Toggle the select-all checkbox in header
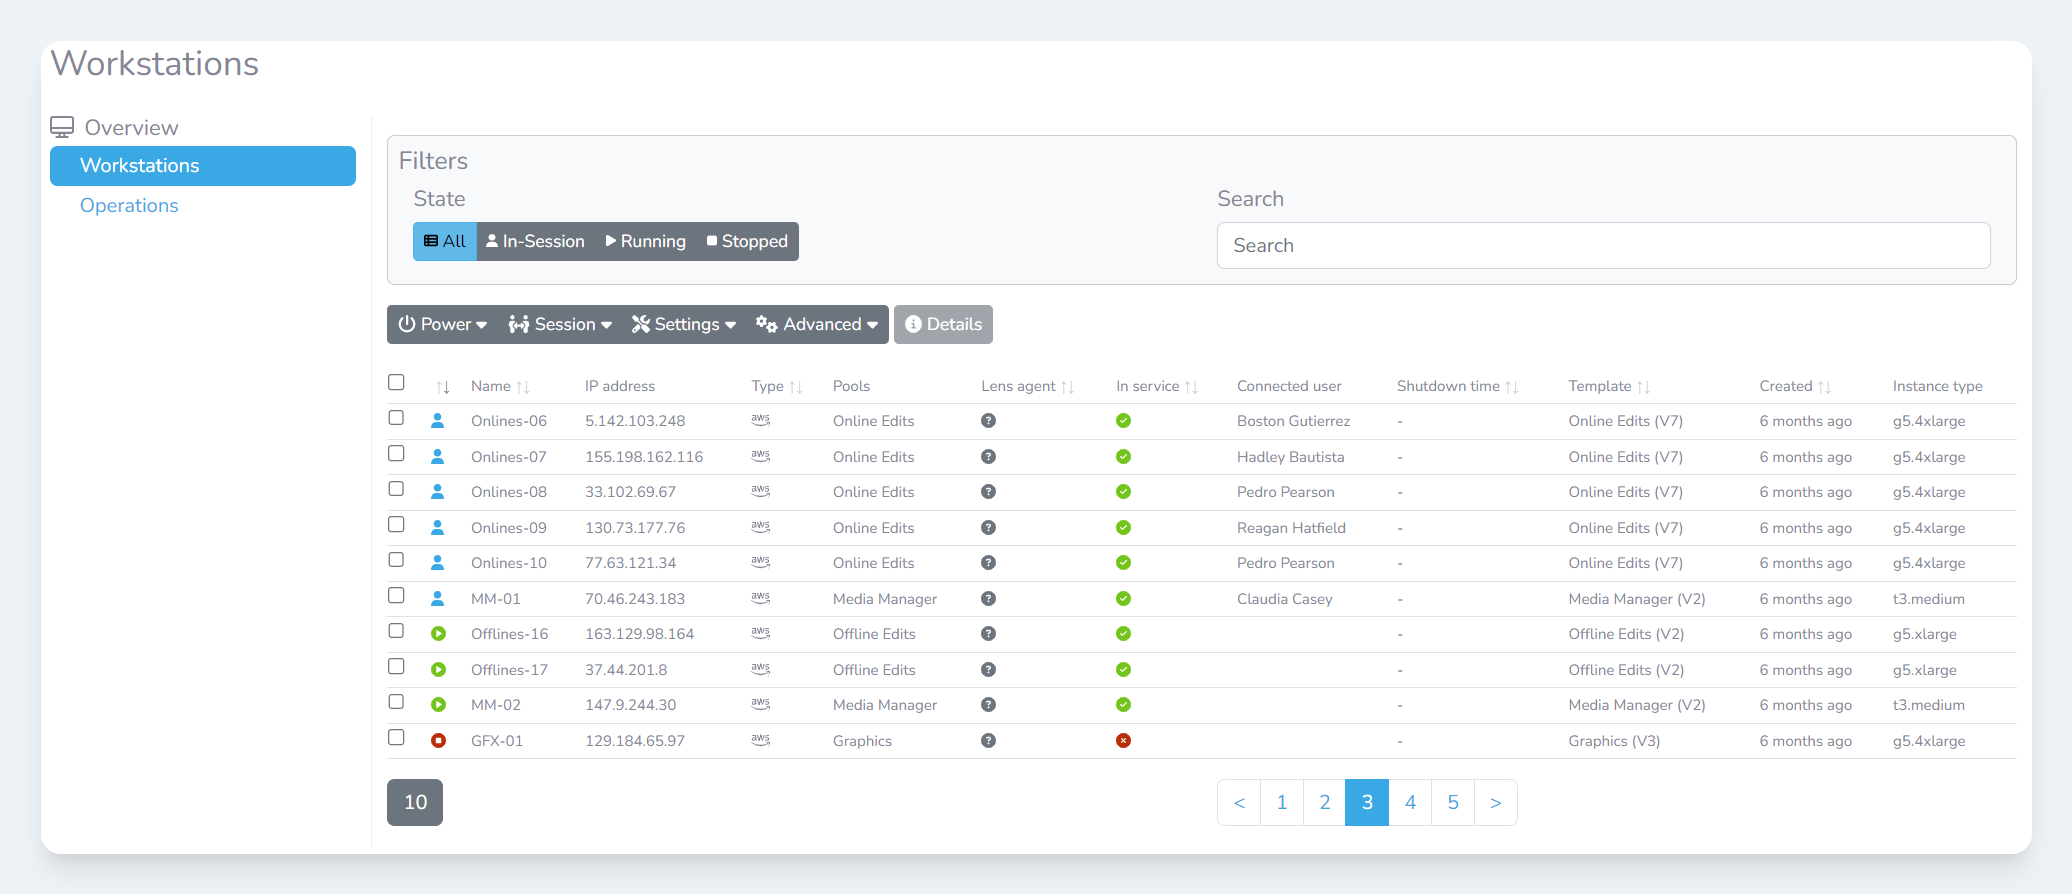Viewport: 2072px width, 894px height. coord(396,383)
